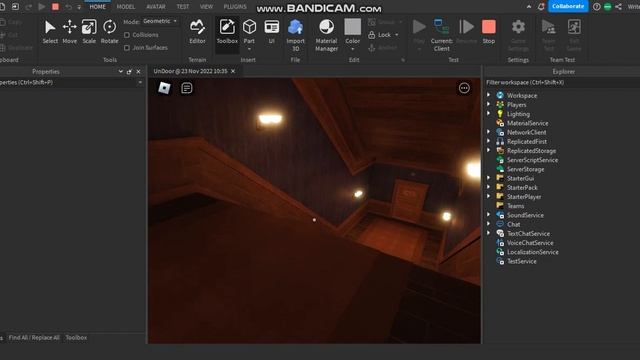Expand the Players node
Image resolution: width=640 pixels, height=360 pixels.
[489, 104]
